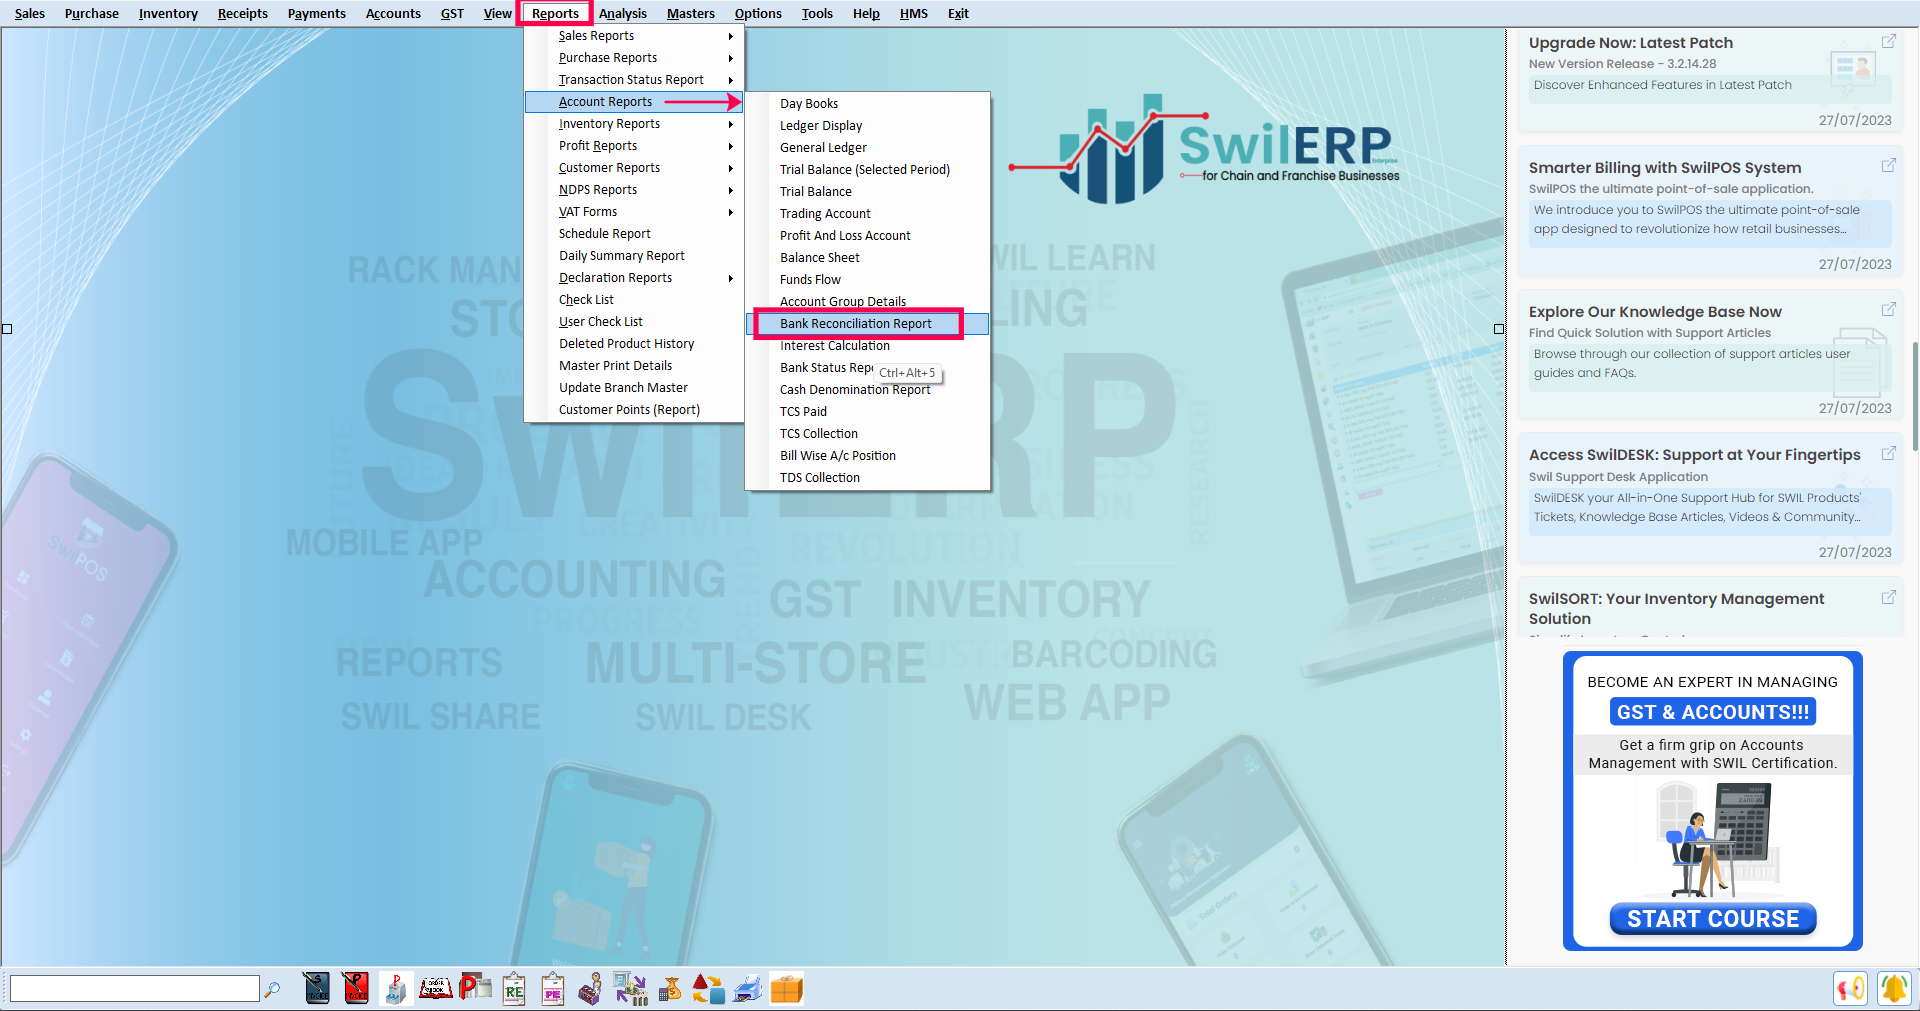The image size is (1920, 1011).
Task: Select TDS Collection entry
Action: 867,478
